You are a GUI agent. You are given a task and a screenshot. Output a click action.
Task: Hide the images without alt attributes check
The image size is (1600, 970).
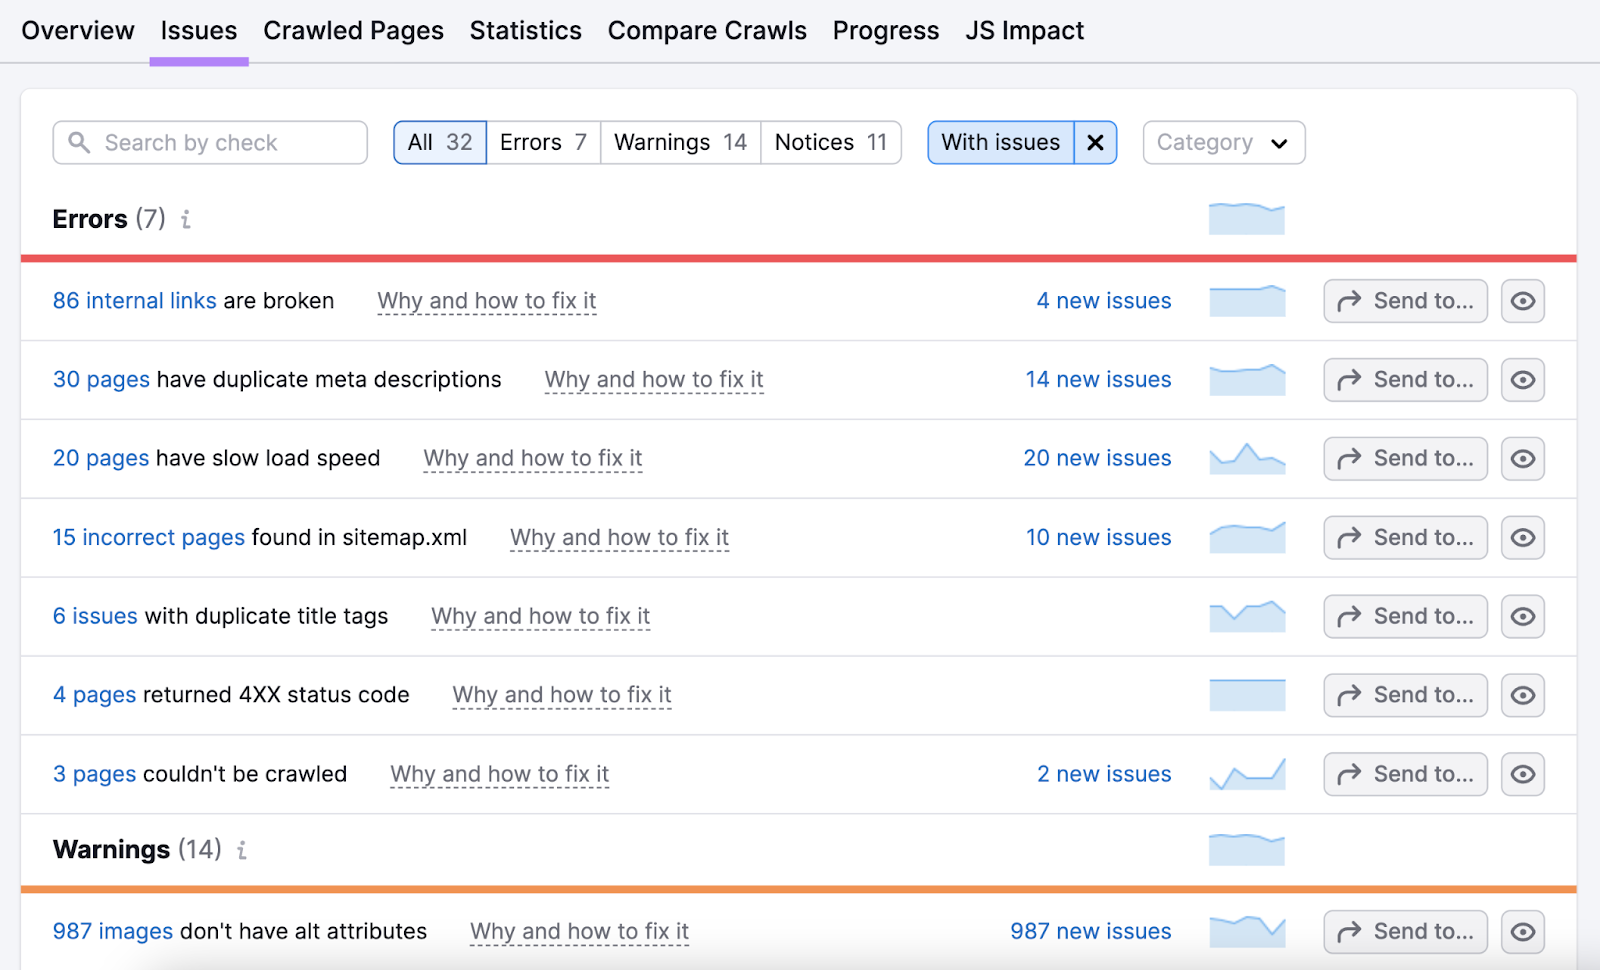pos(1522,932)
